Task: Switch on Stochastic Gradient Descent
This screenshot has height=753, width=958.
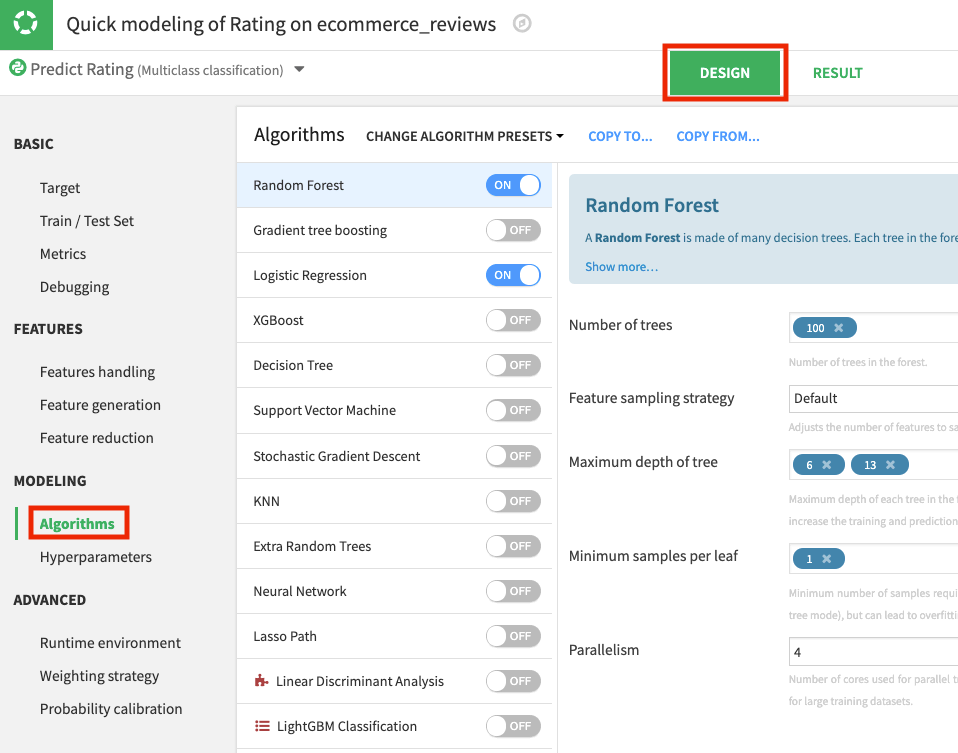Action: click(513, 456)
